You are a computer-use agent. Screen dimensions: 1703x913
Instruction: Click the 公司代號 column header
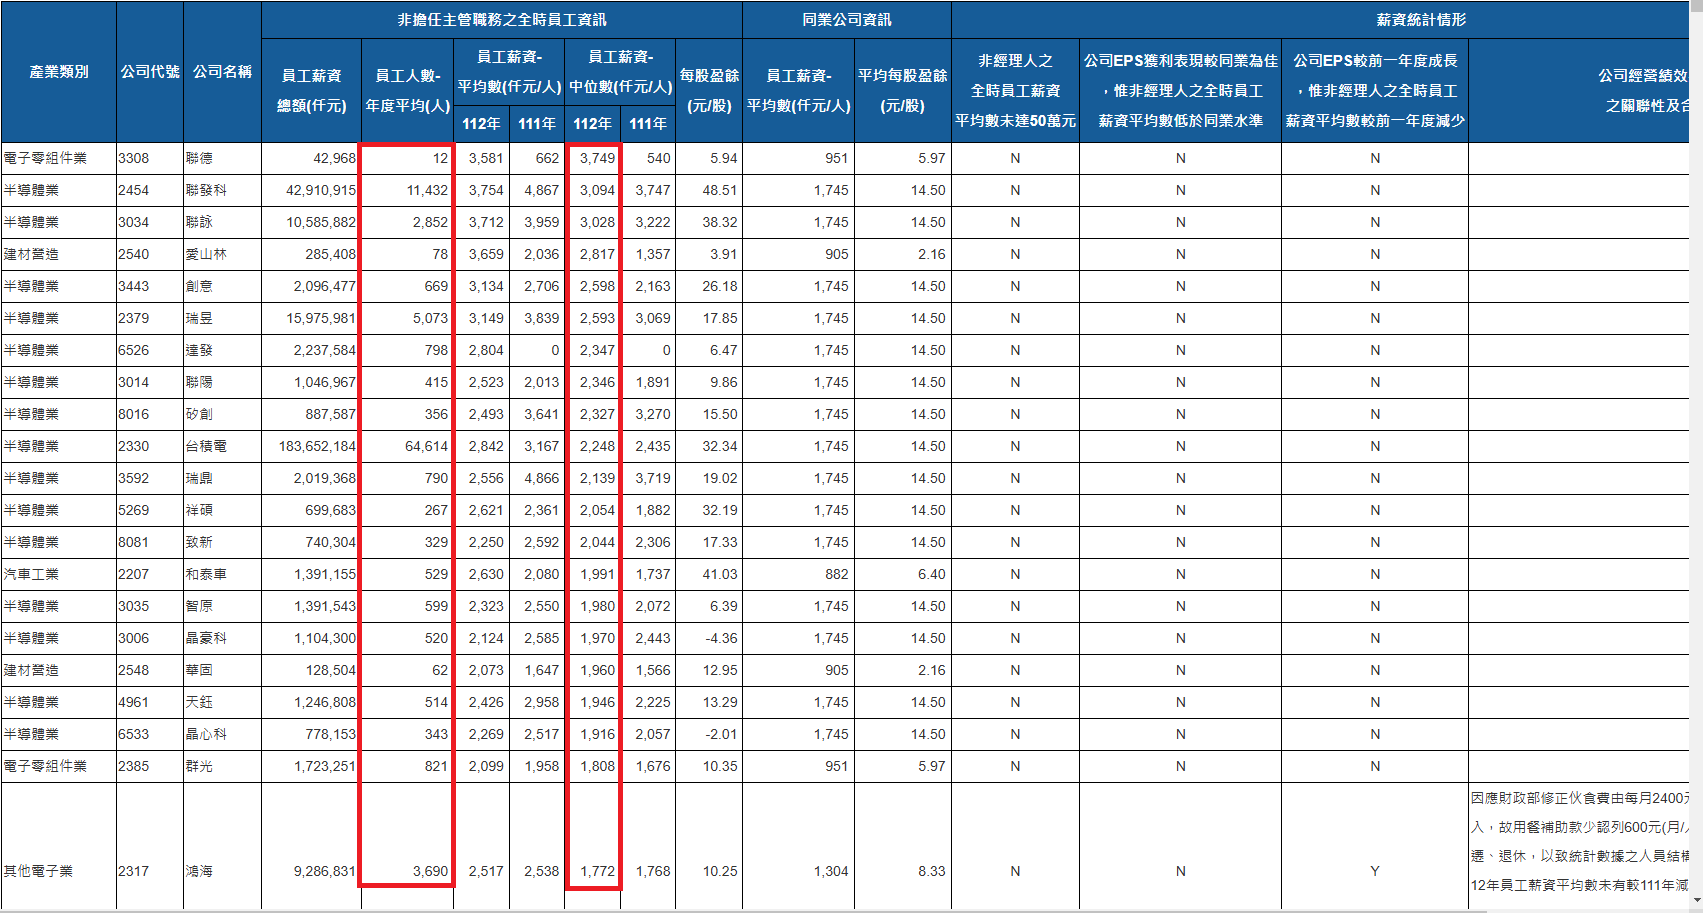tap(150, 72)
